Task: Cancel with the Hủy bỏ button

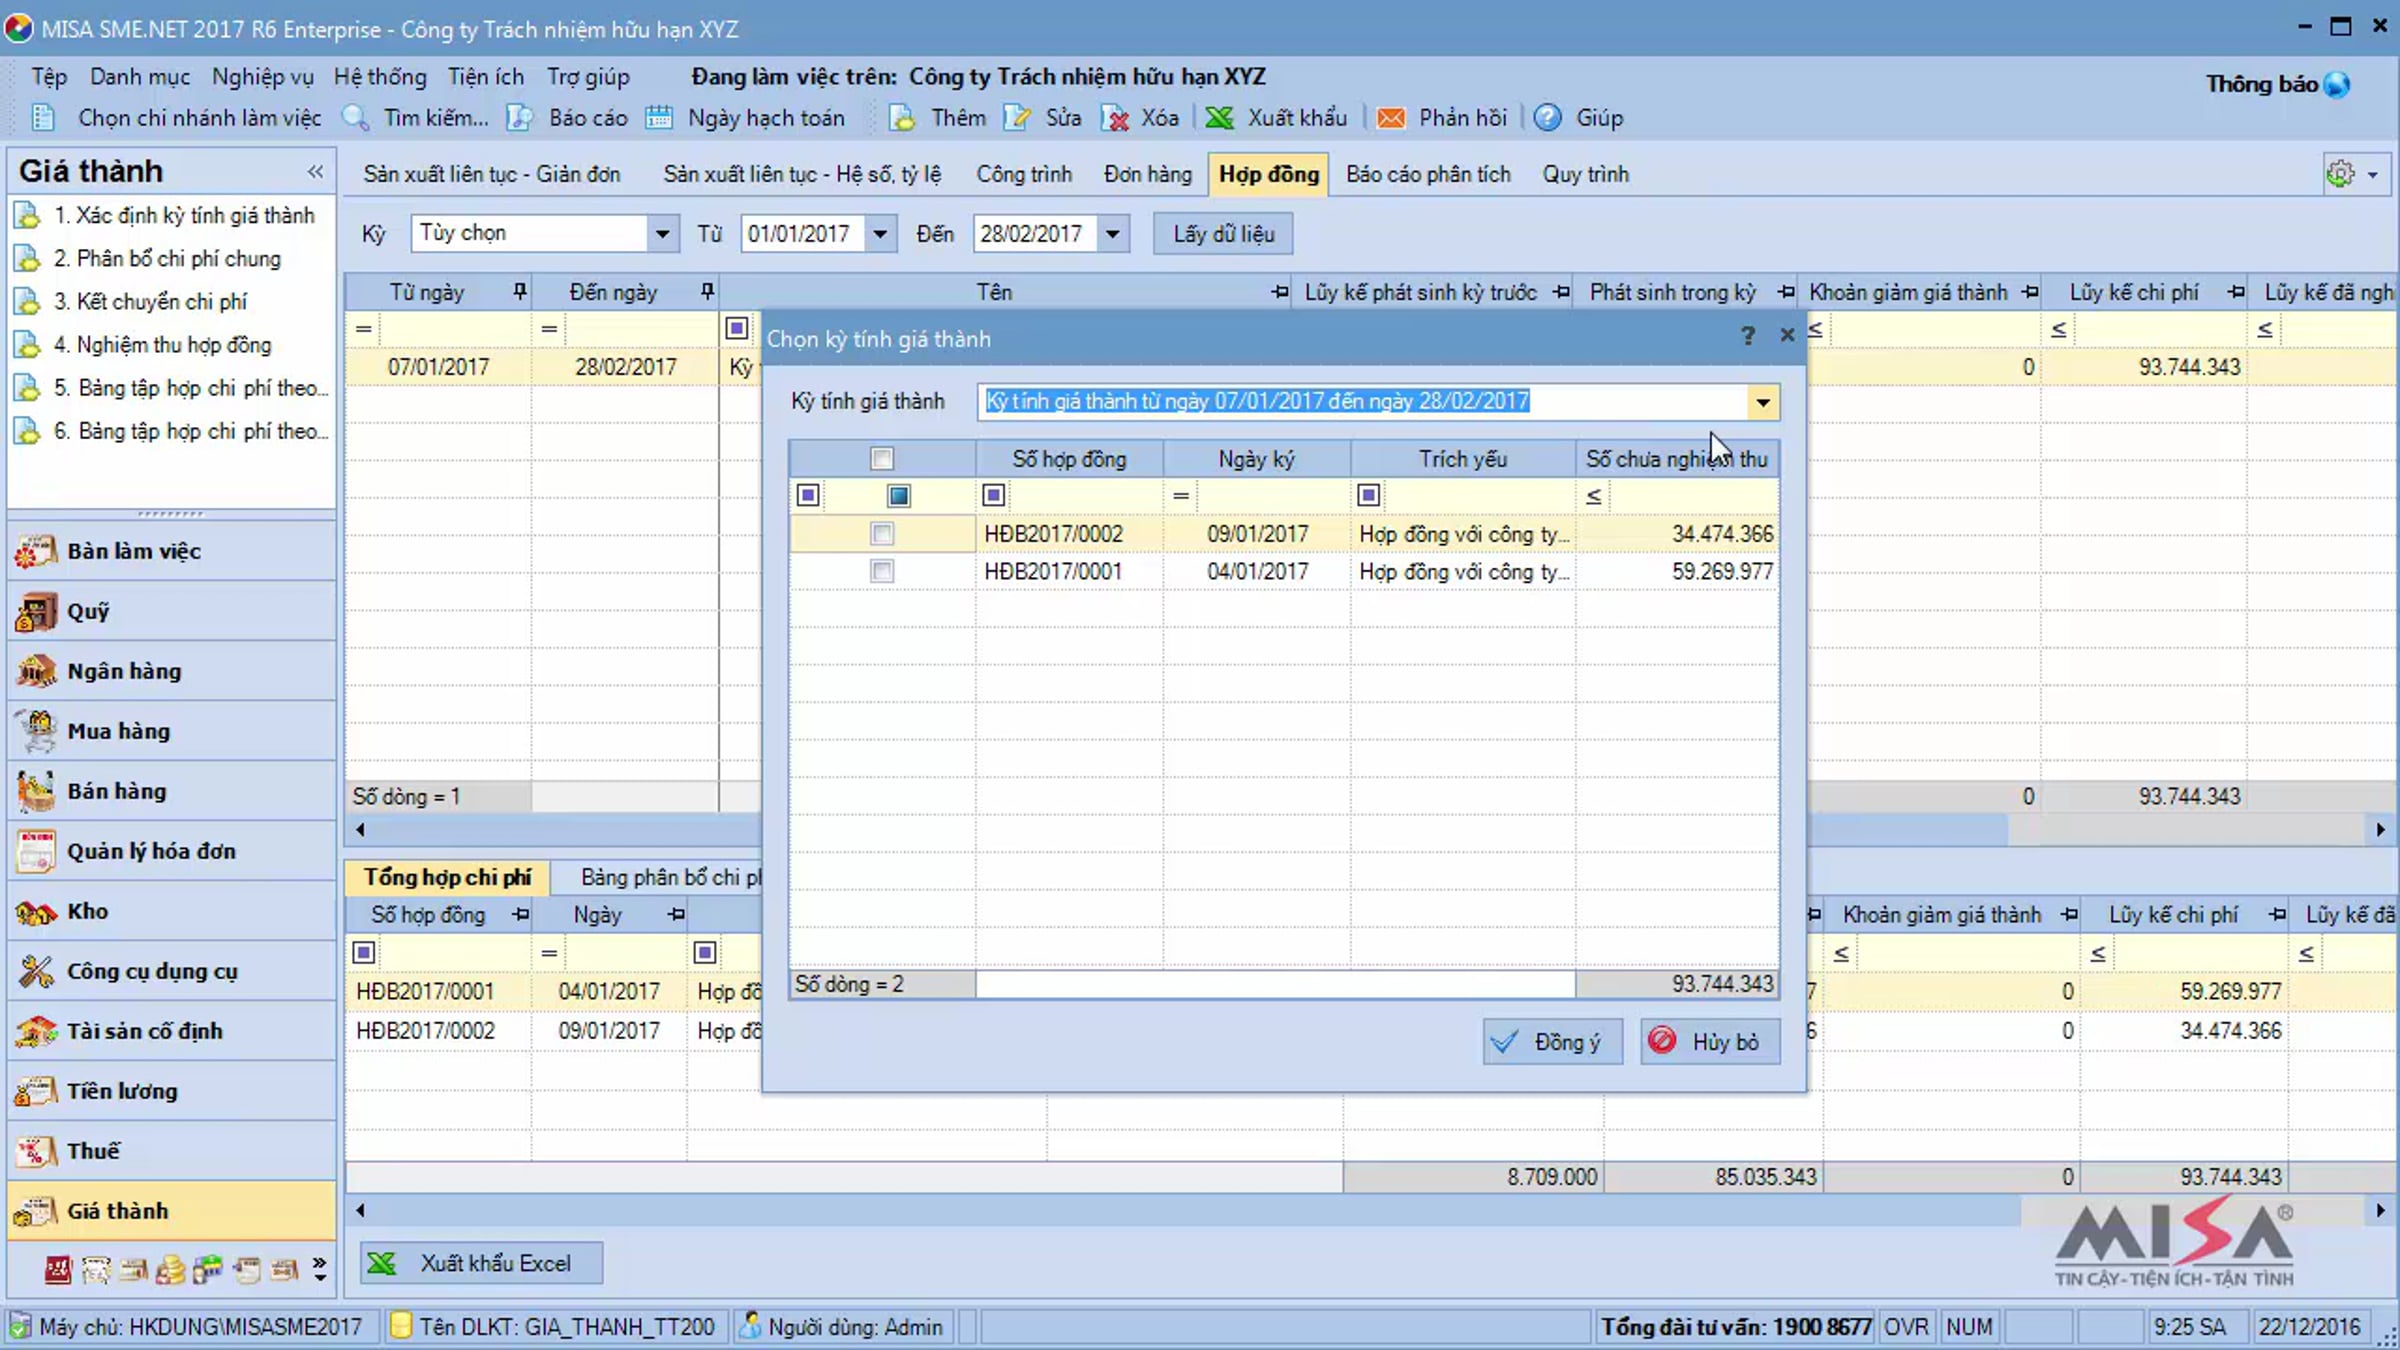Action: 1710,1042
